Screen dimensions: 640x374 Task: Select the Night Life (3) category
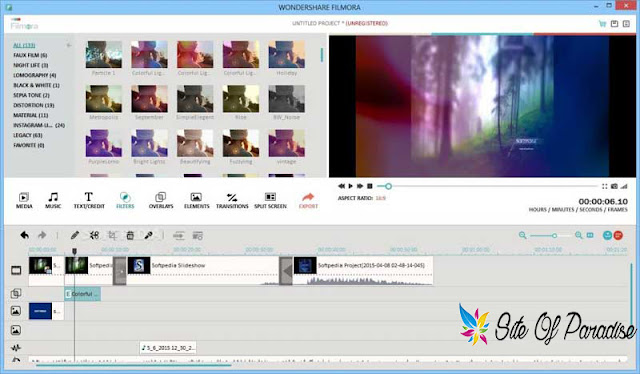pyautogui.click(x=31, y=65)
